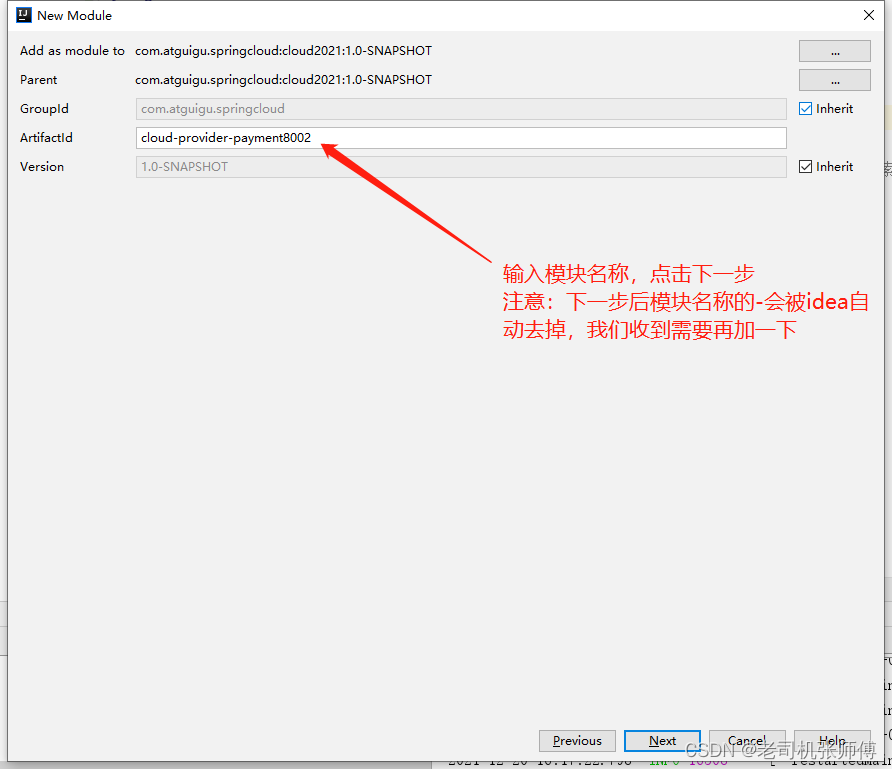
Task: Open browse button for Parent
Action: (x=835, y=80)
